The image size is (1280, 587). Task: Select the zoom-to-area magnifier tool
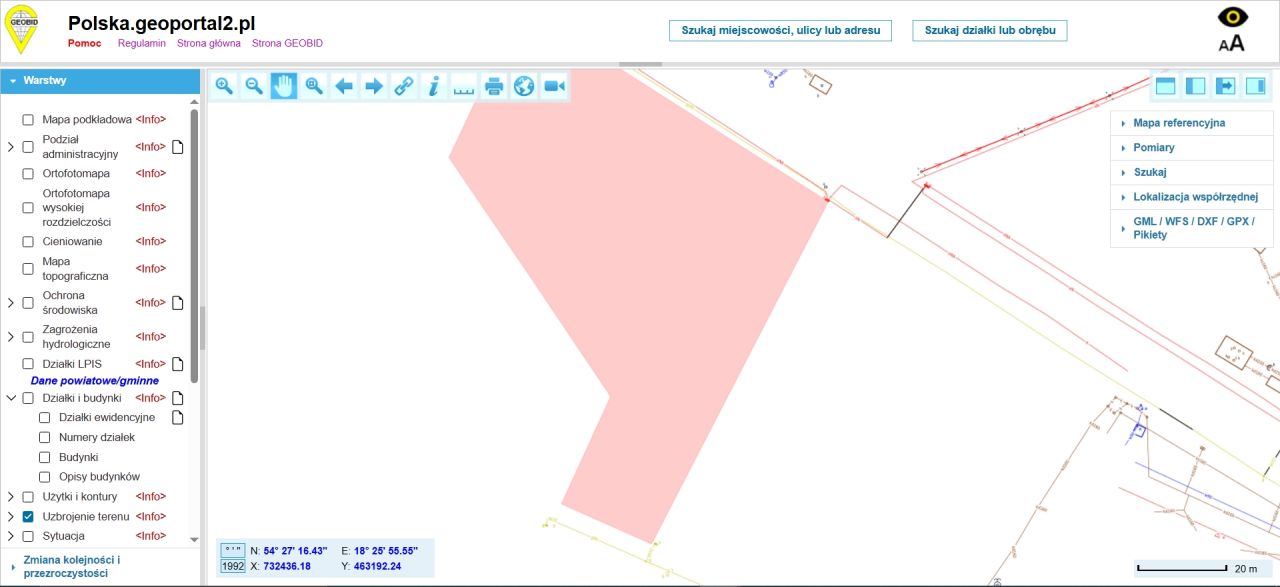(x=314, y=86)
